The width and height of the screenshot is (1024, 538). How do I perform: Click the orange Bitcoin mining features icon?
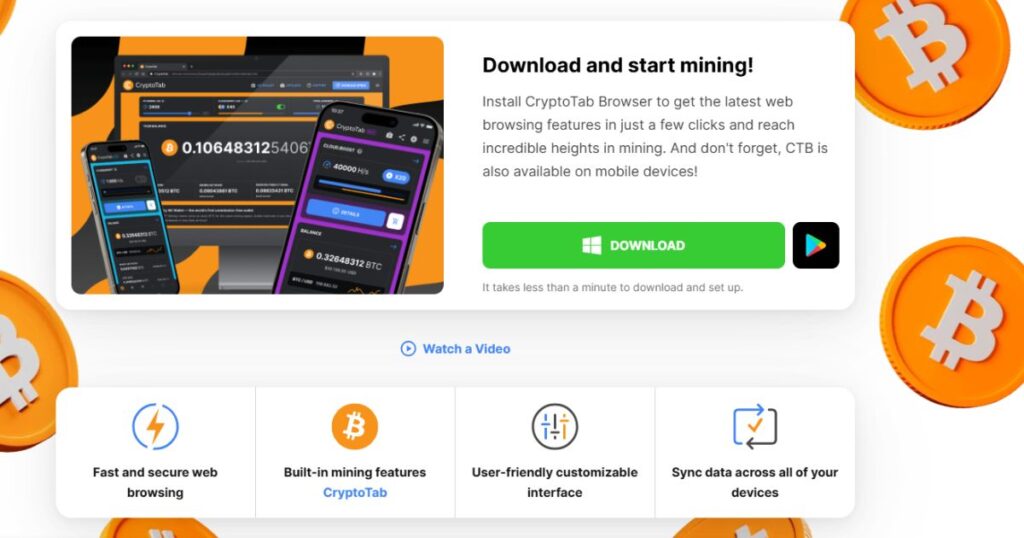355,426
